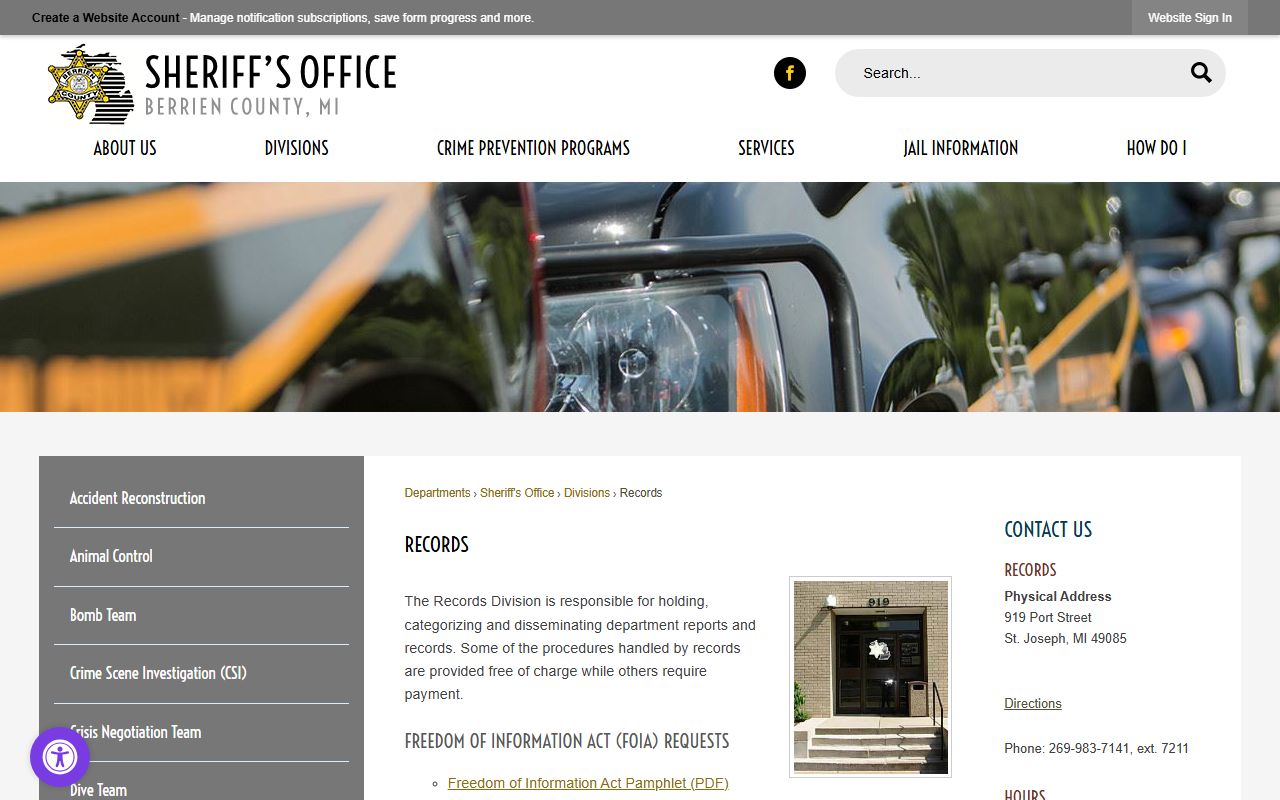The image size is (1280, 800).
Task: Go to Divisions breadcrumb
Action: [x=587, y=493]
